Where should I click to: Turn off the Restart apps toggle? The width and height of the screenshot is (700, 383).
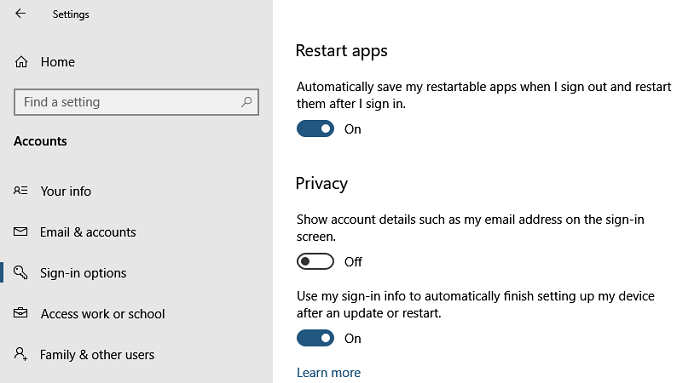[315, 129]
